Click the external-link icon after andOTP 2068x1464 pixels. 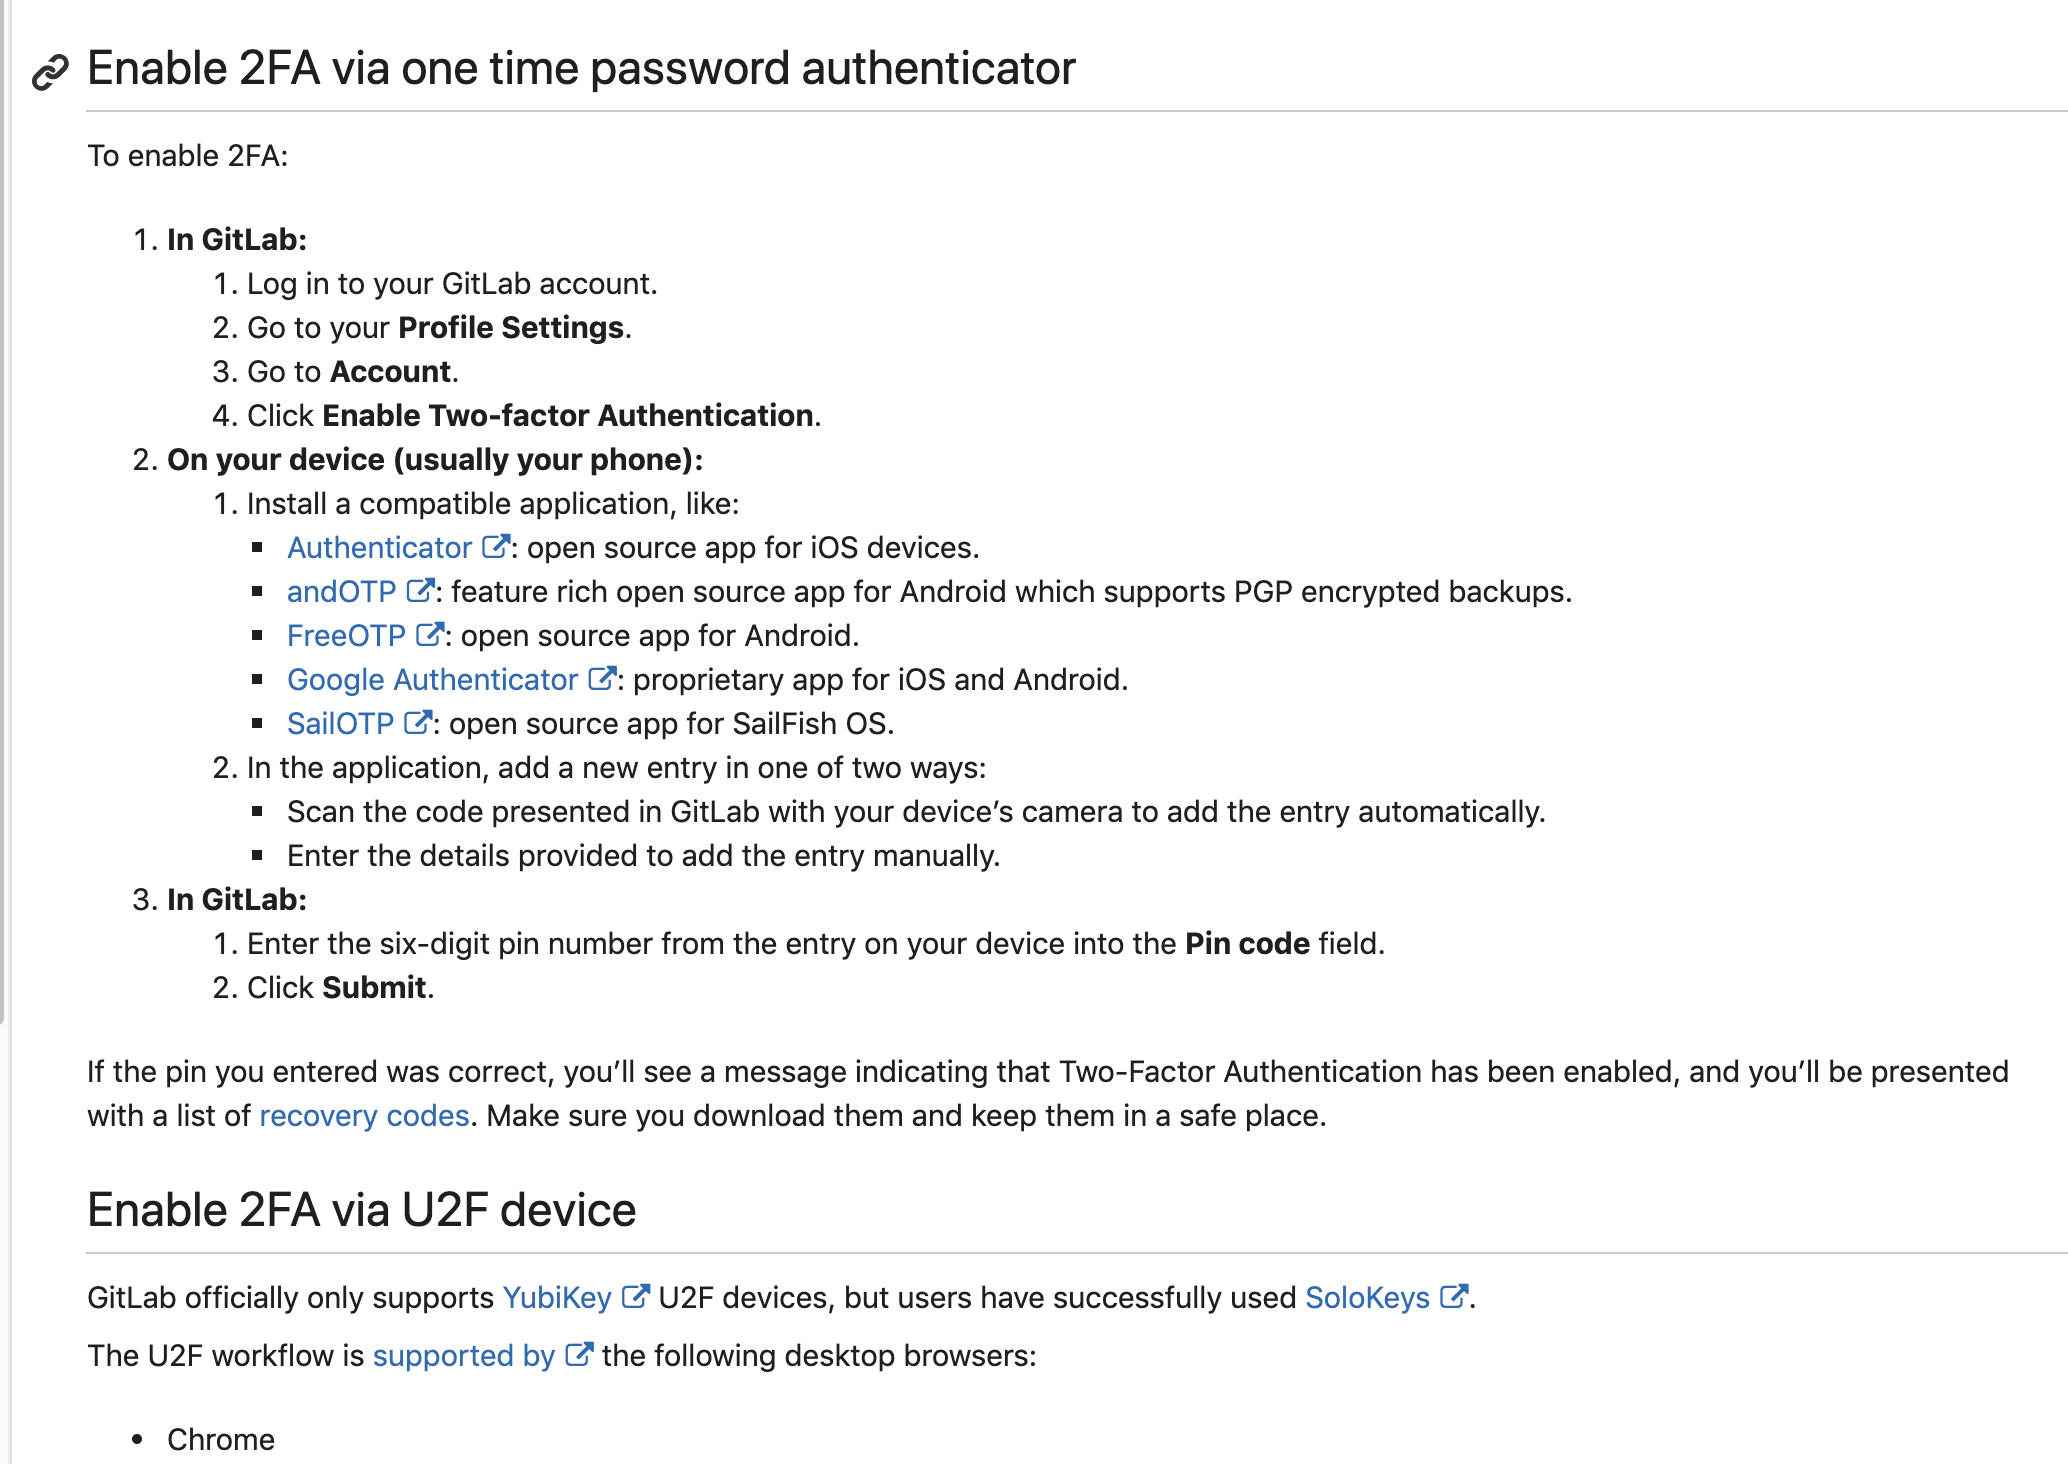click(x=420, y=590)
